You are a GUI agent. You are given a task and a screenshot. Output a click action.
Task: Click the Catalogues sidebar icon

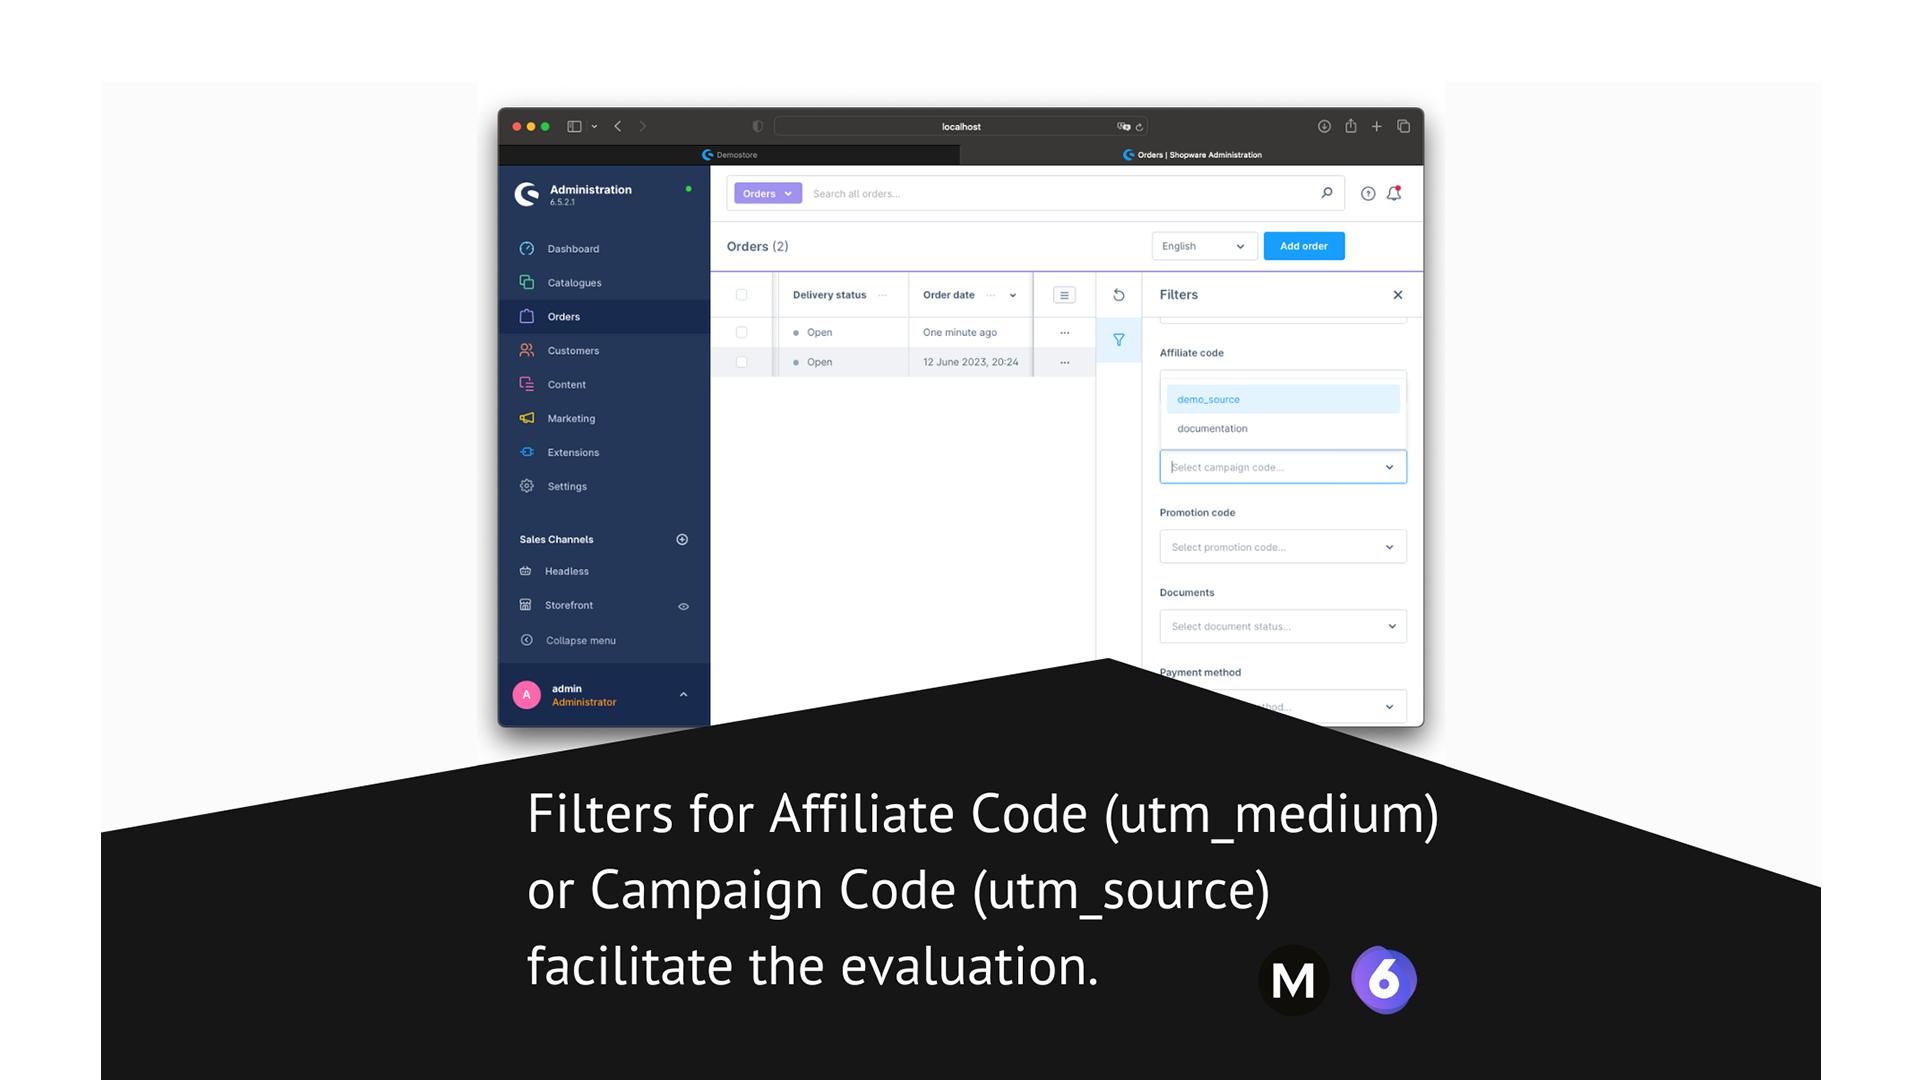530,282
